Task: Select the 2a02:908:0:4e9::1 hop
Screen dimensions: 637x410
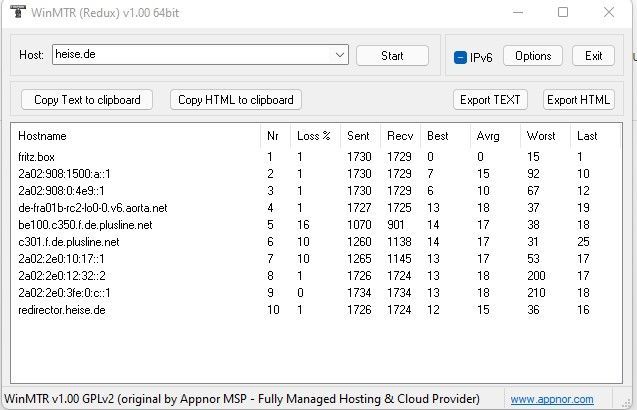Action: 316,191
